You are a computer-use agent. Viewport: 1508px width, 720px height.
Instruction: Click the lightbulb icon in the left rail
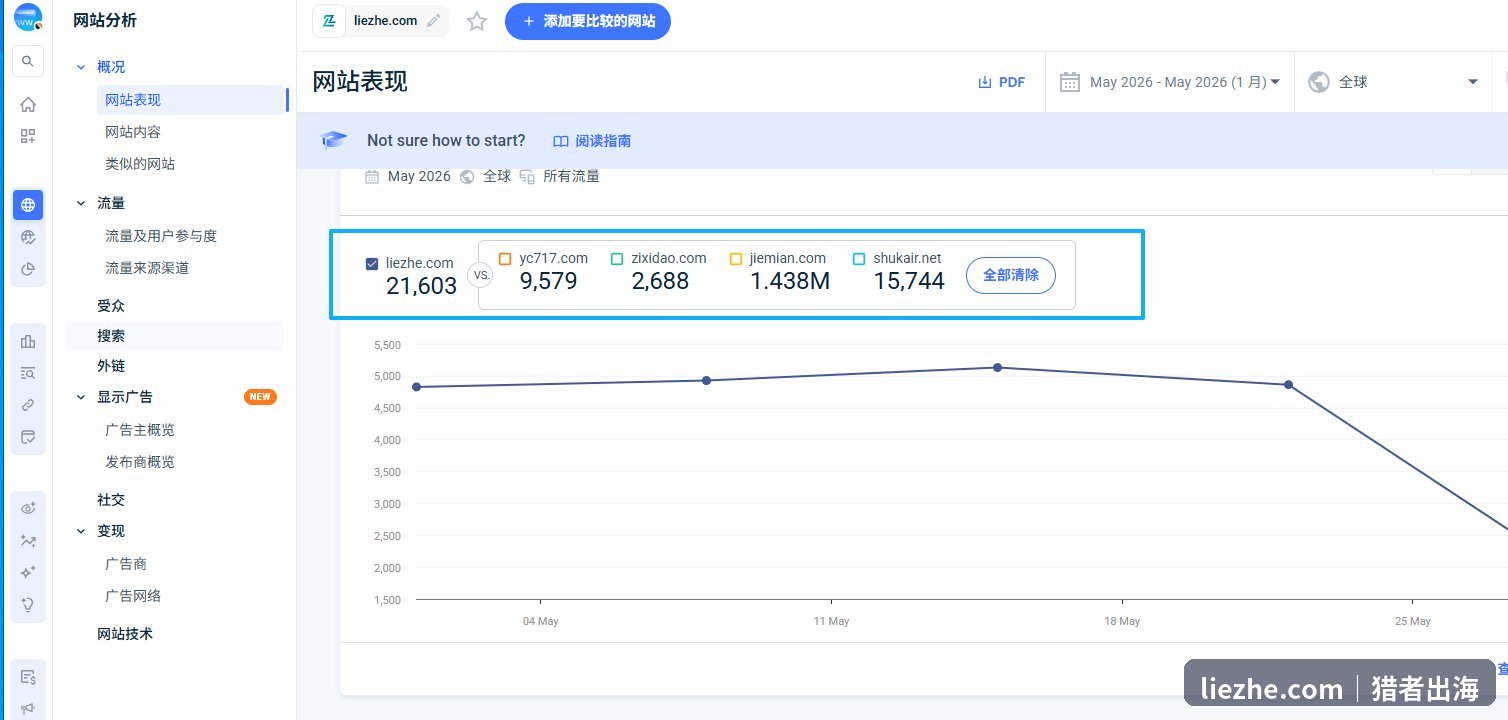pos(28,604)
